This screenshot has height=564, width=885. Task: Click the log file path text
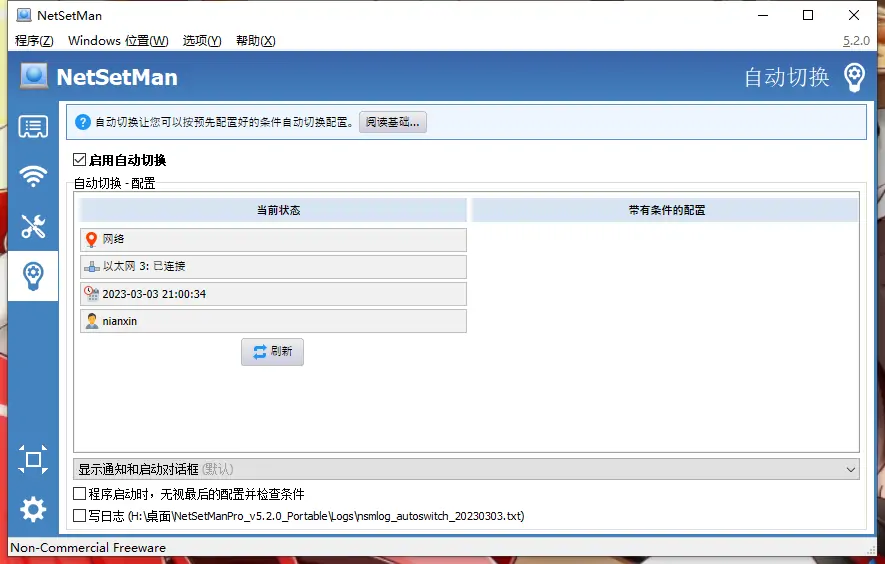326,516
